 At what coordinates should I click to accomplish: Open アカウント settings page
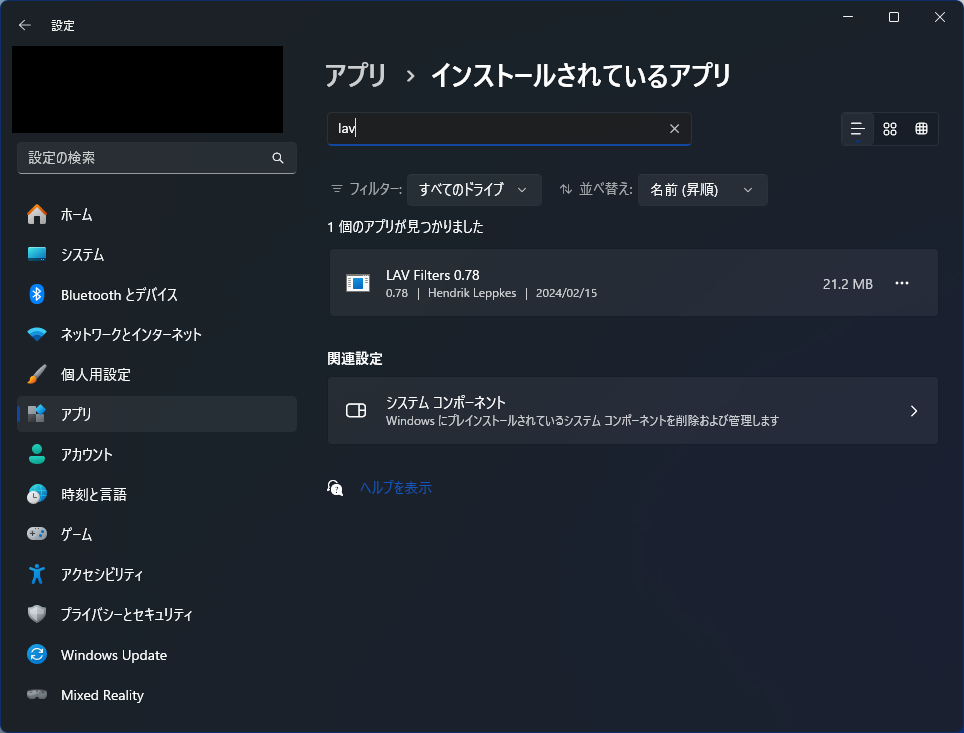157,454
